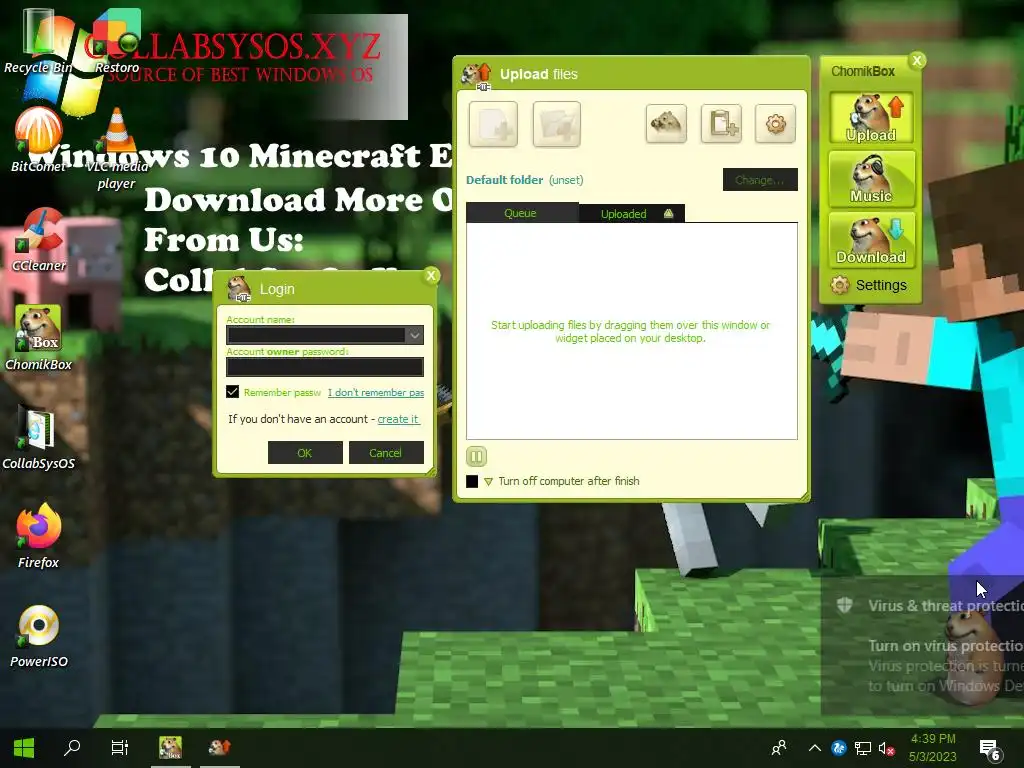The height and width of the screenshot is (768, 1024).
Task: Open gear settings icon in Upload window
Action: 775,123
